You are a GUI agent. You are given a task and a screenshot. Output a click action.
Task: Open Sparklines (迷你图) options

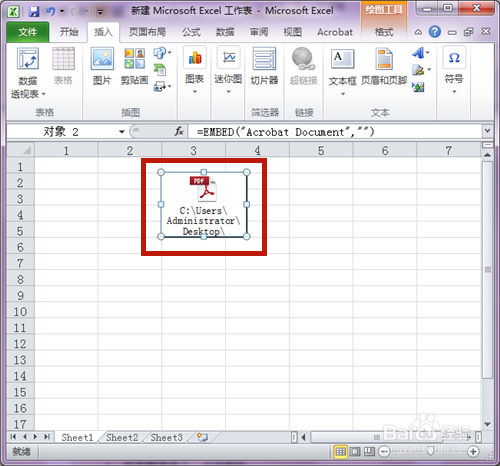(228, 70)
